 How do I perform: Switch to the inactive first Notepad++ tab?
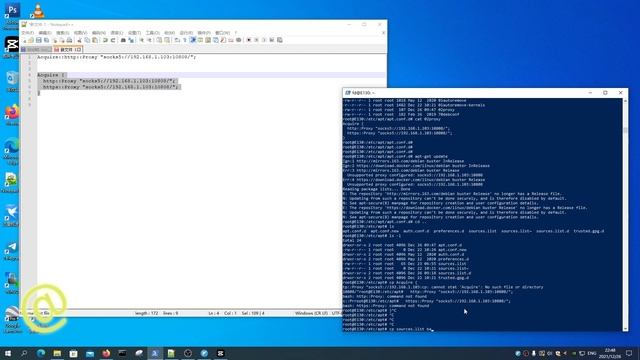(x=37, y=49)
